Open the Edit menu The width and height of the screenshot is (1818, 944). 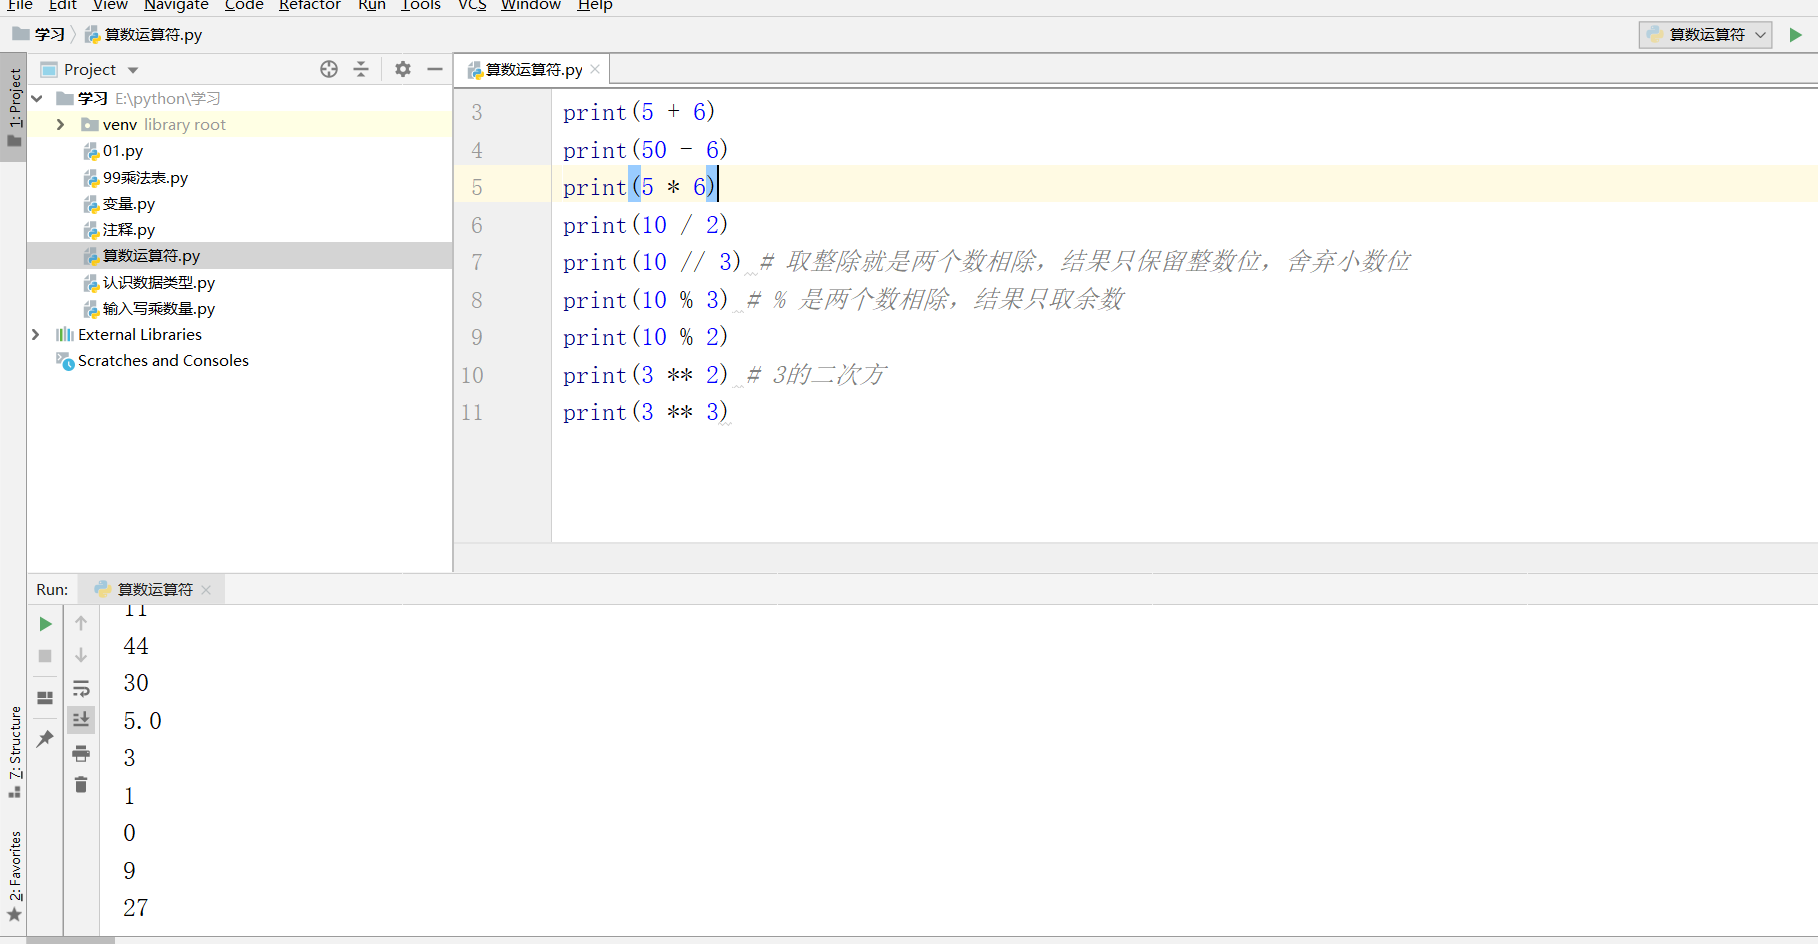pos(63,5)
